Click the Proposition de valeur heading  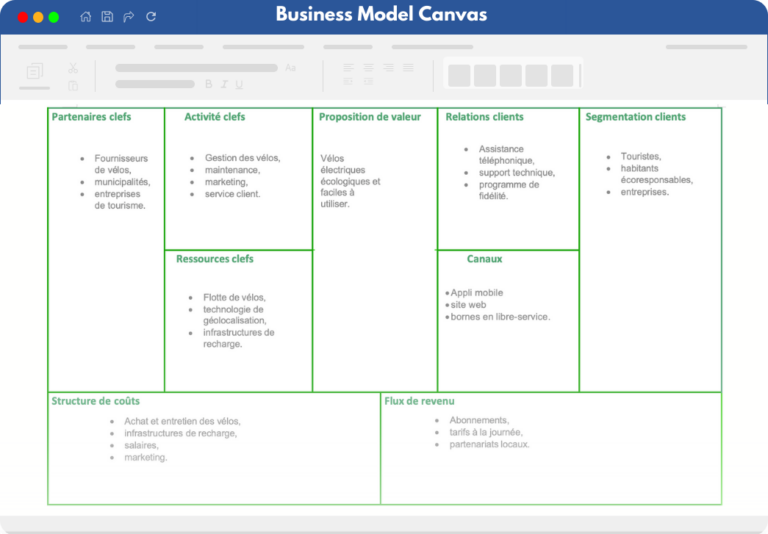click(370, 117)
